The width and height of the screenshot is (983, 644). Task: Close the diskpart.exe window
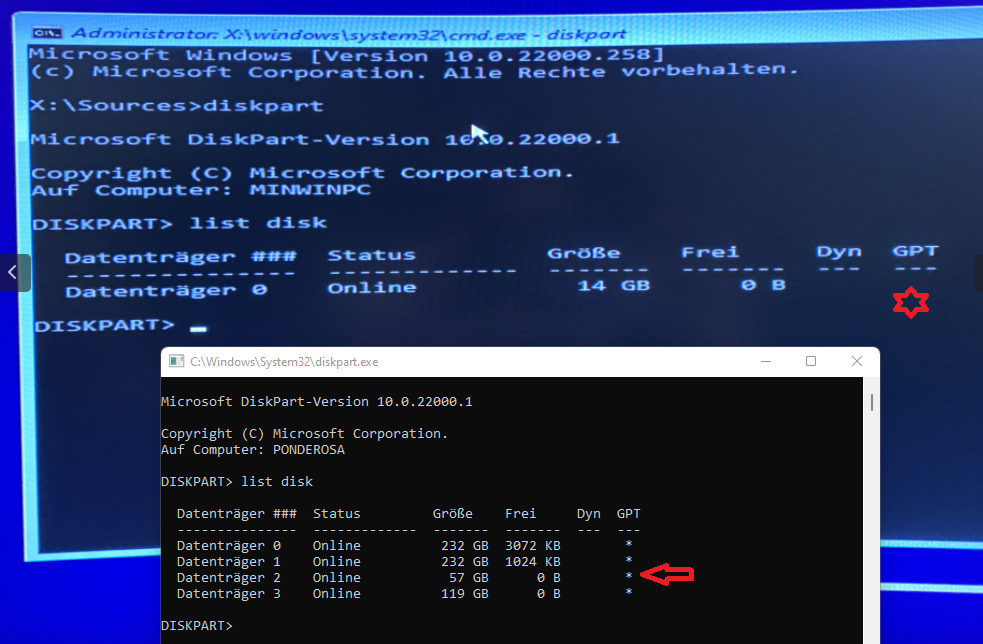[856, 361]
